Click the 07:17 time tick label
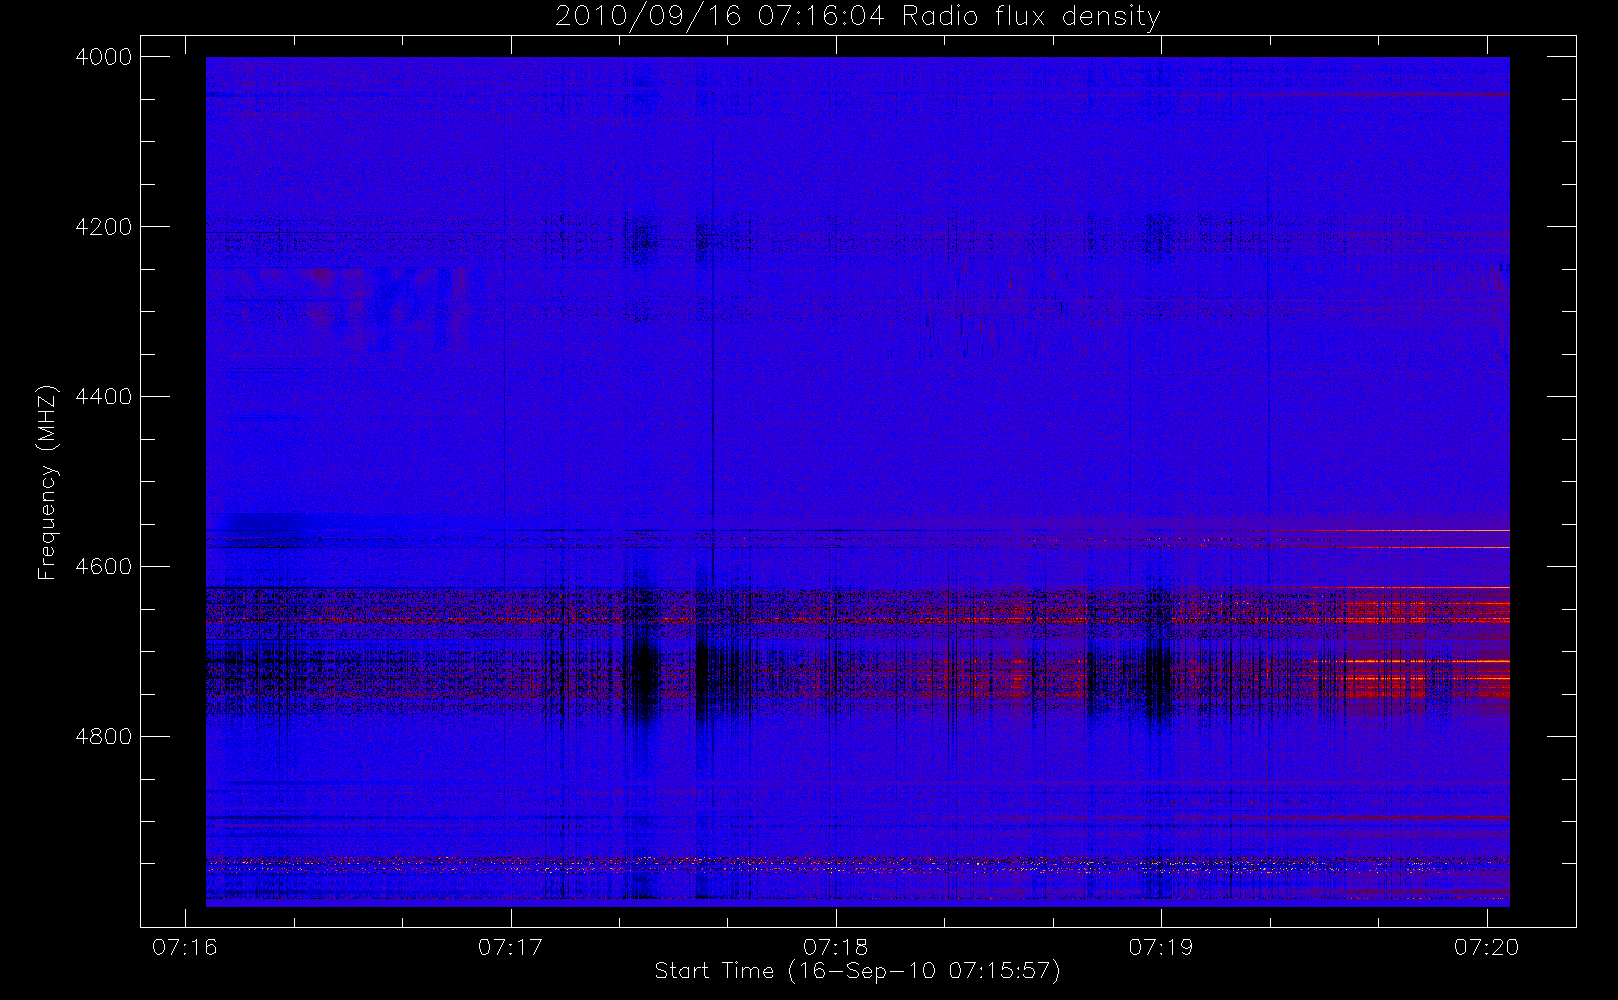The width and height of the screenshot is (1618, 1000). pyautogui.click(x=510, y=947)
